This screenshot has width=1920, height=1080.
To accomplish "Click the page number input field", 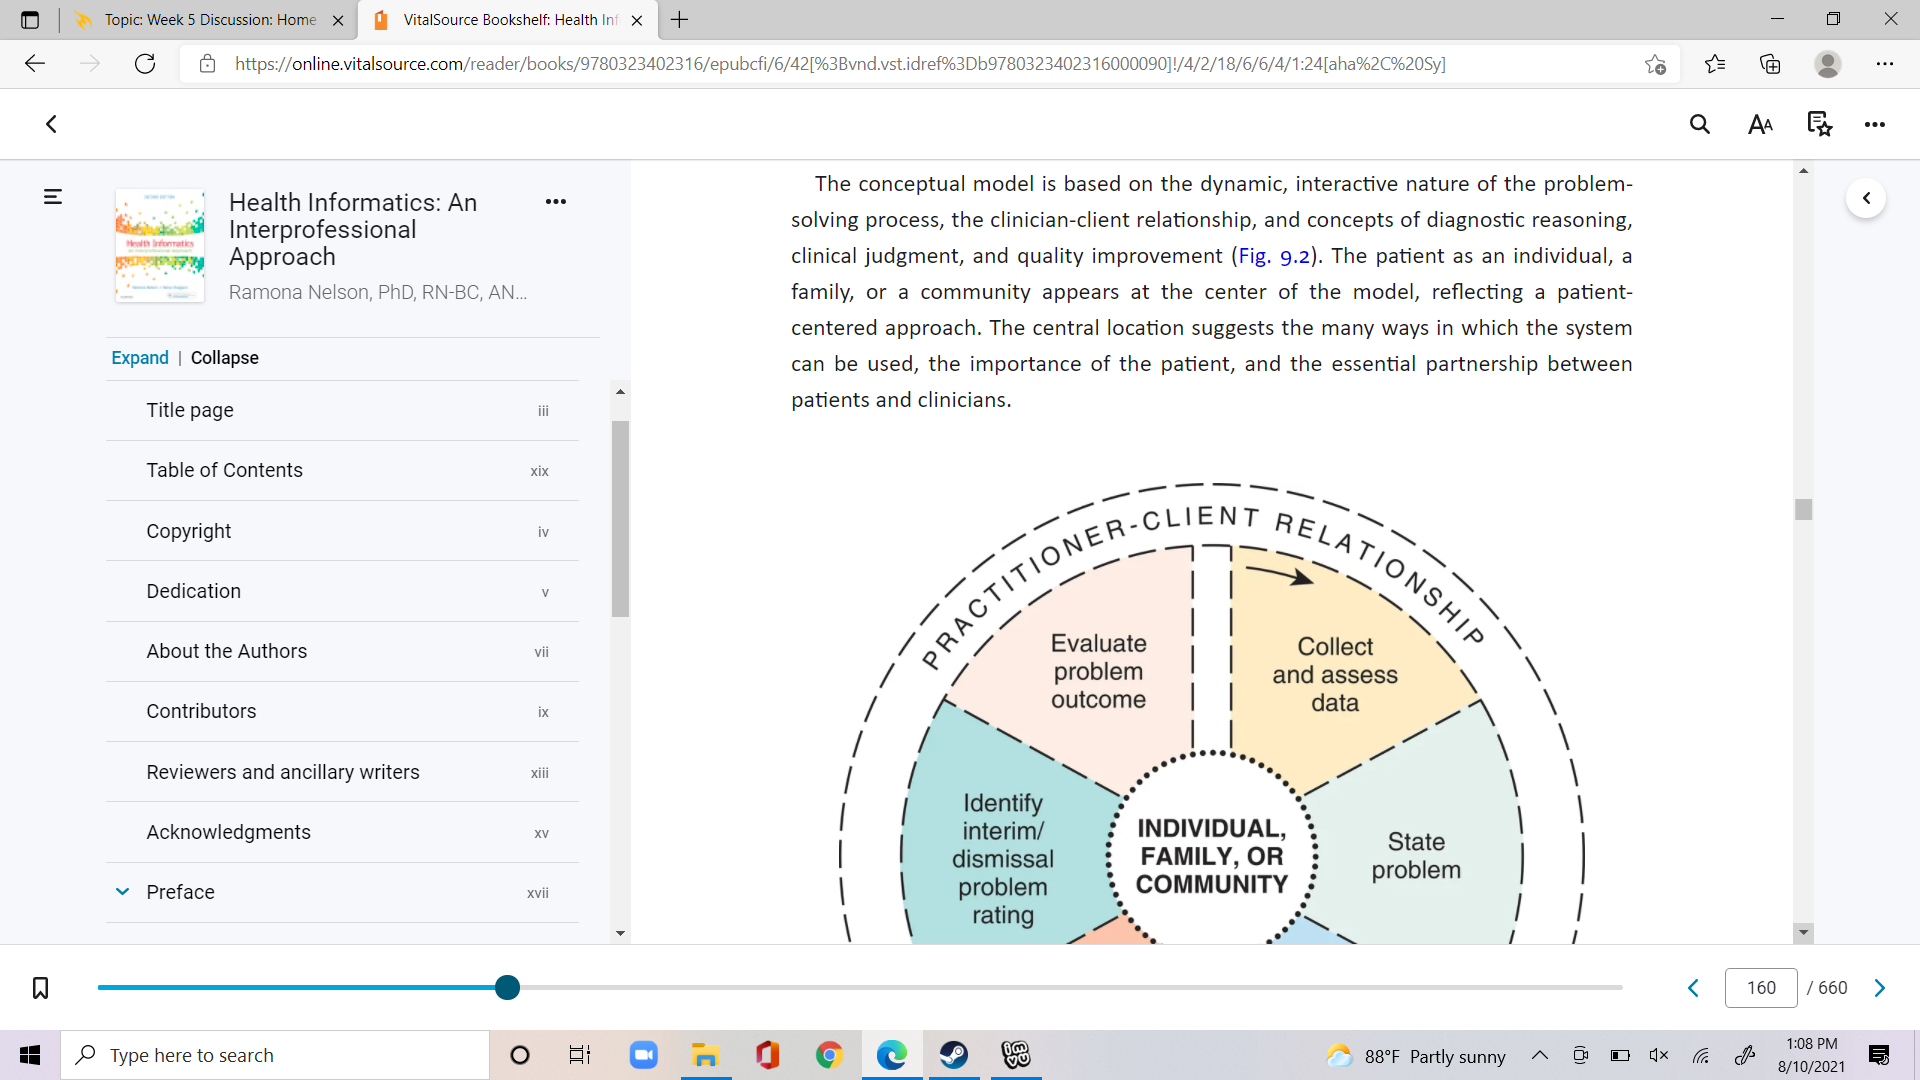I will [x=1761, y=988].
